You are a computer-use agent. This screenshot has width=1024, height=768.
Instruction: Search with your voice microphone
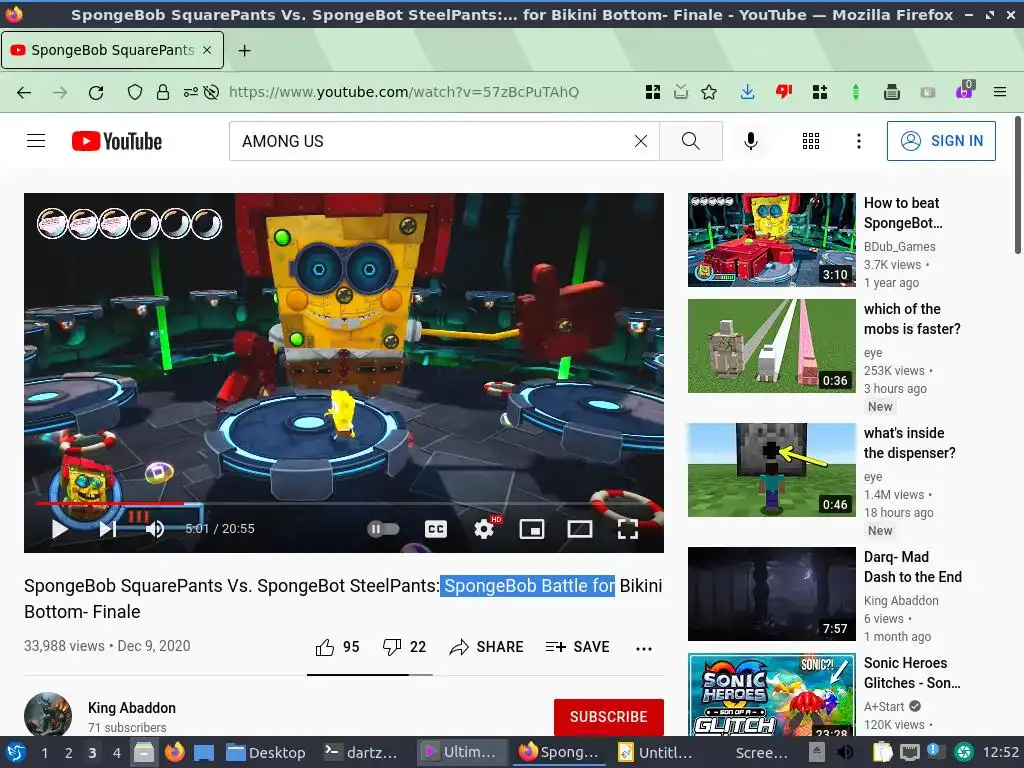pos(751,141)
